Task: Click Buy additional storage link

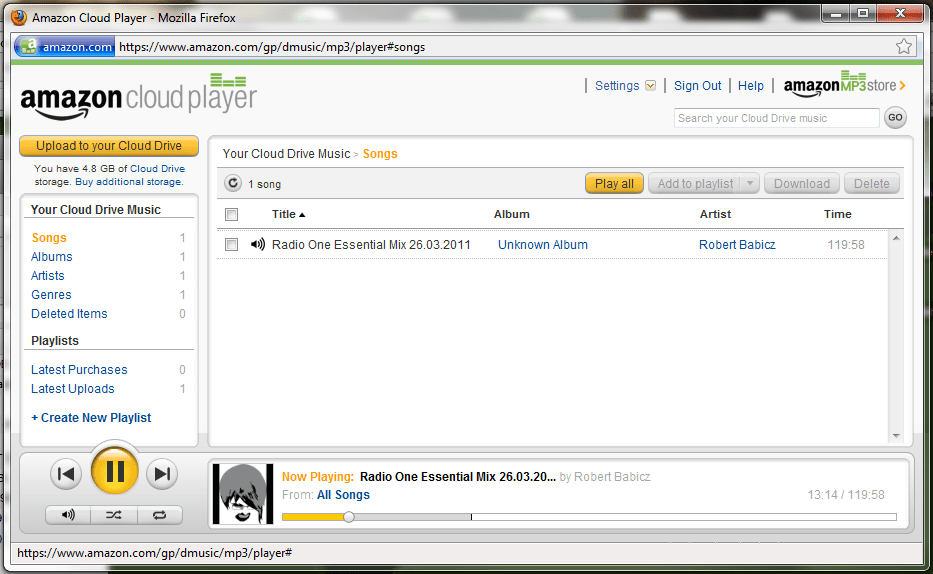Action: point(129,182)
